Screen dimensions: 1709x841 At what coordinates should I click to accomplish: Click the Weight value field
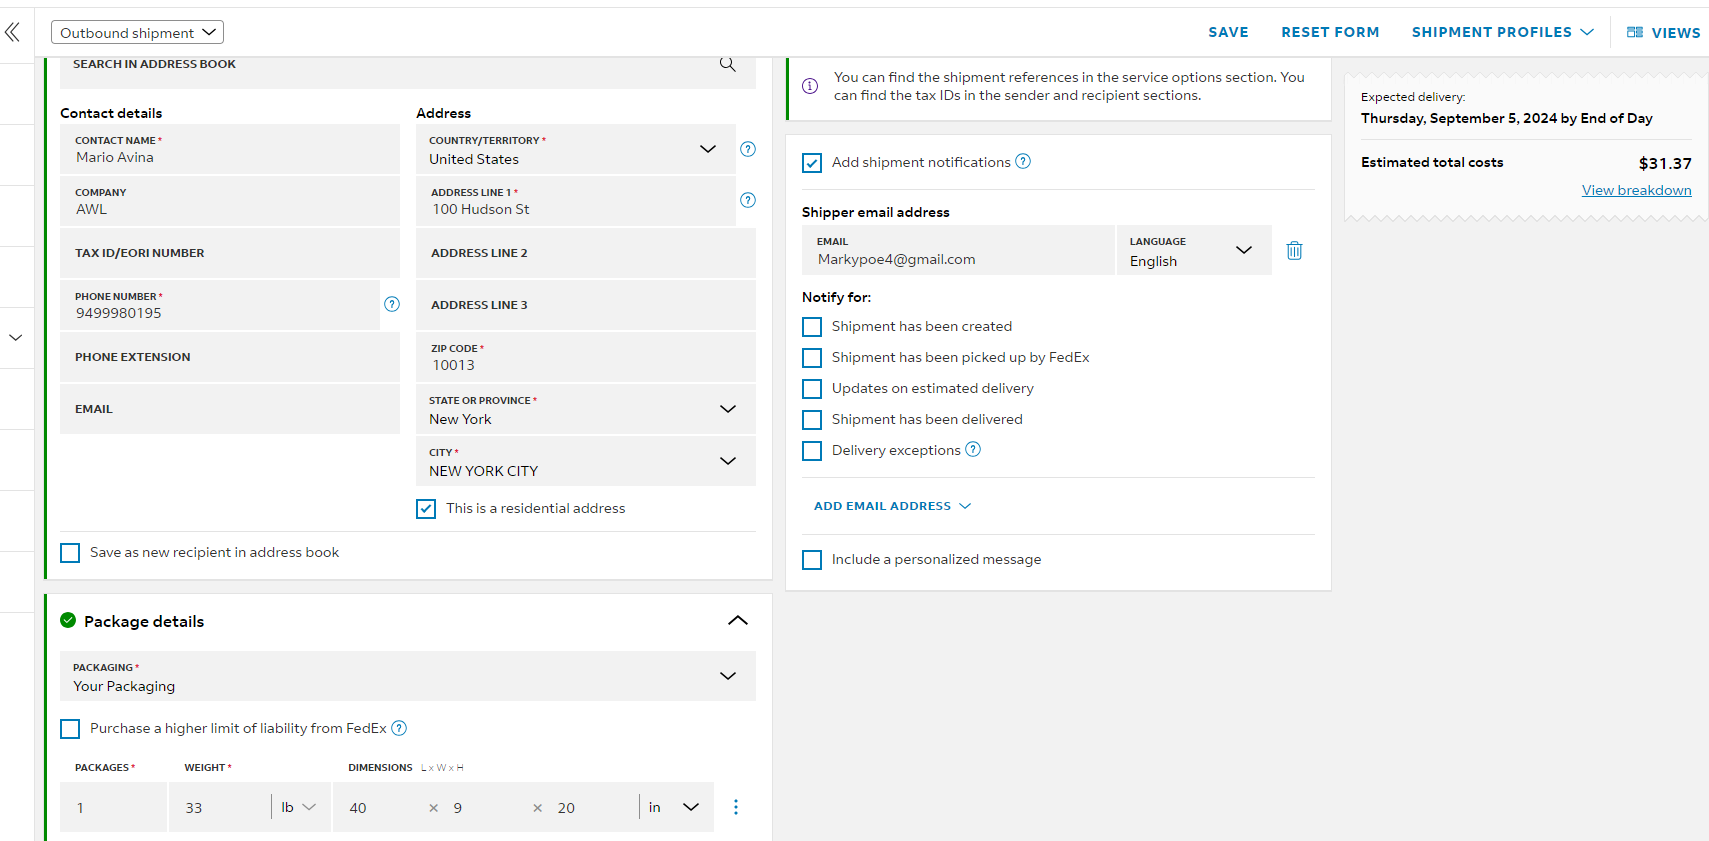click(x=220, y=807)
